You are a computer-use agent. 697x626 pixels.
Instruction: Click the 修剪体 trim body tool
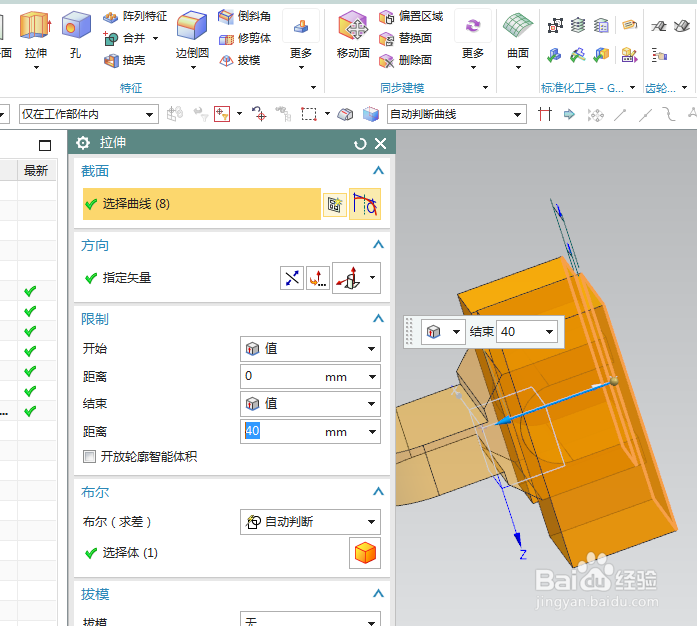click(245, 39)
